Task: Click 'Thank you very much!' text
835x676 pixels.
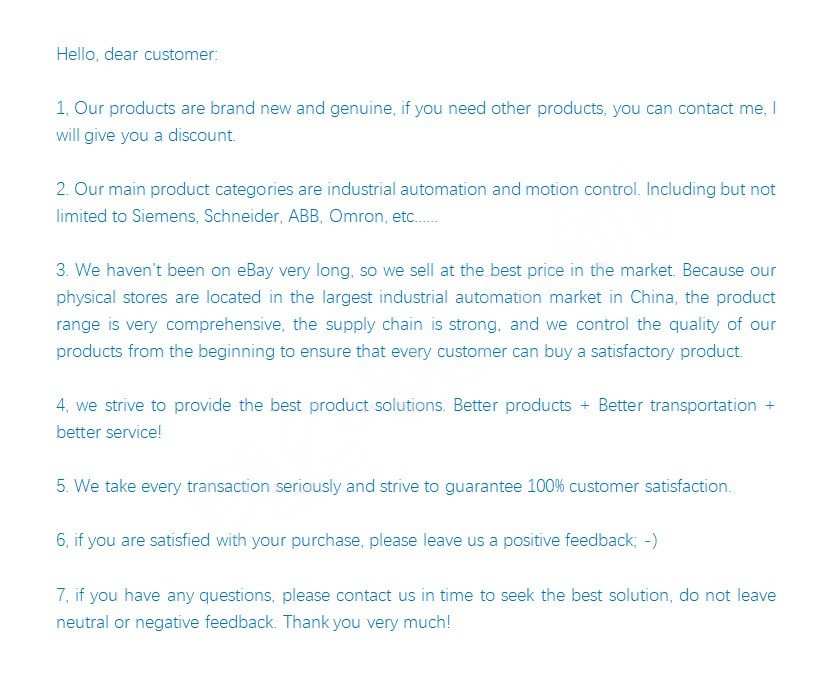Action: point(366,622)
